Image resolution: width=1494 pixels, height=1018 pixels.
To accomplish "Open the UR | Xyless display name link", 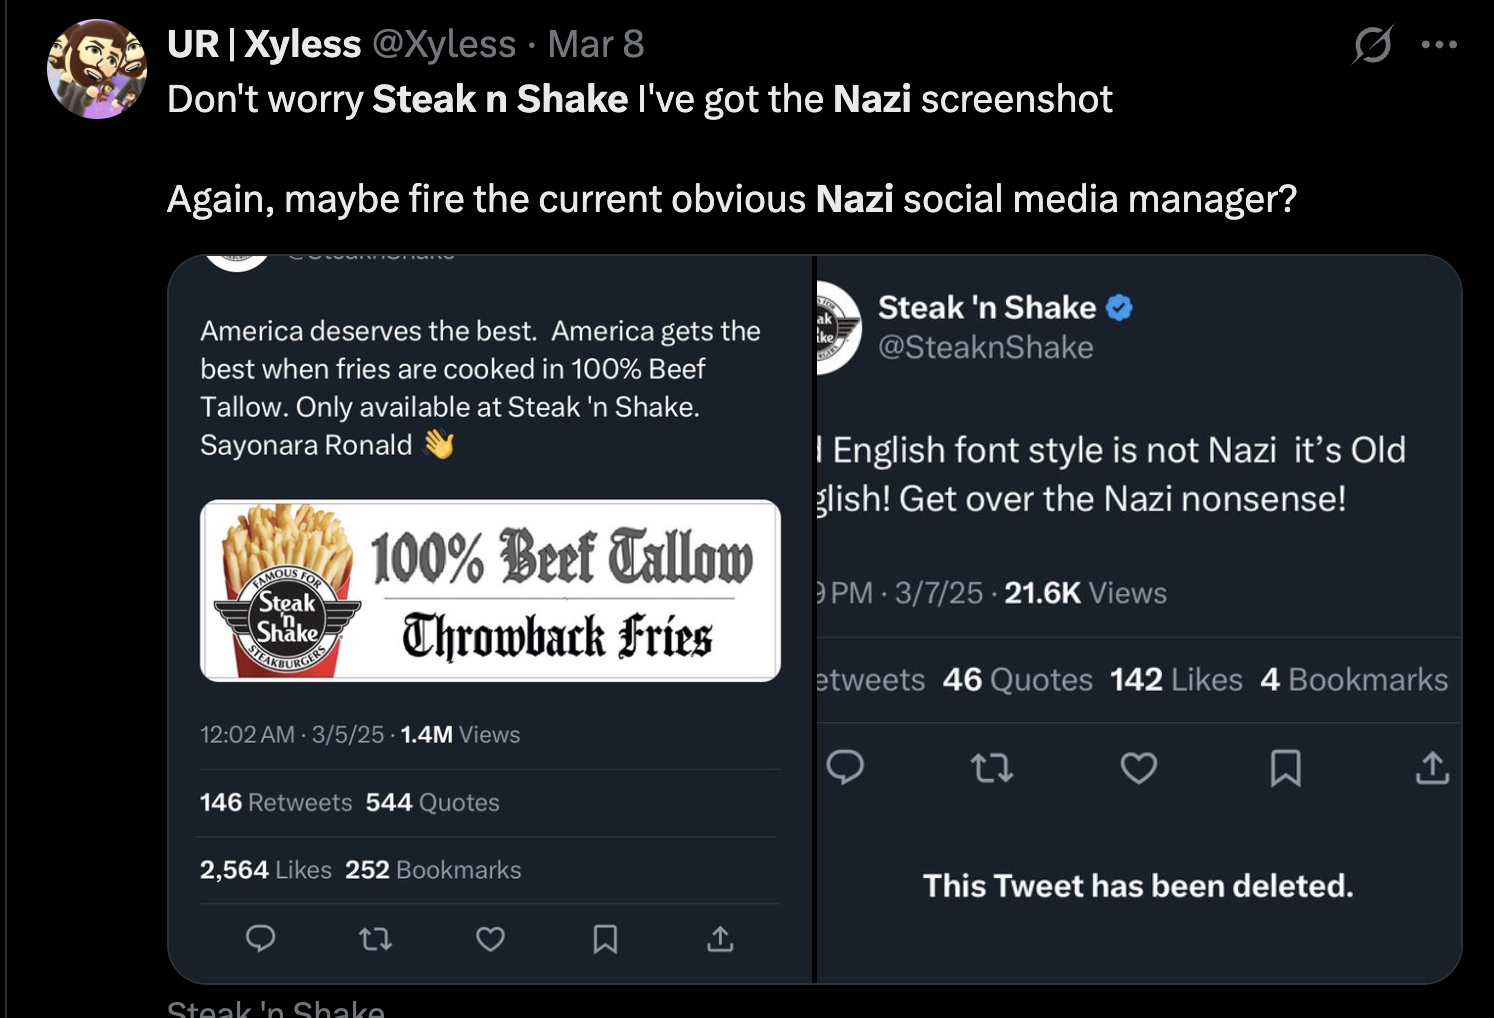I will click(264, 45).
